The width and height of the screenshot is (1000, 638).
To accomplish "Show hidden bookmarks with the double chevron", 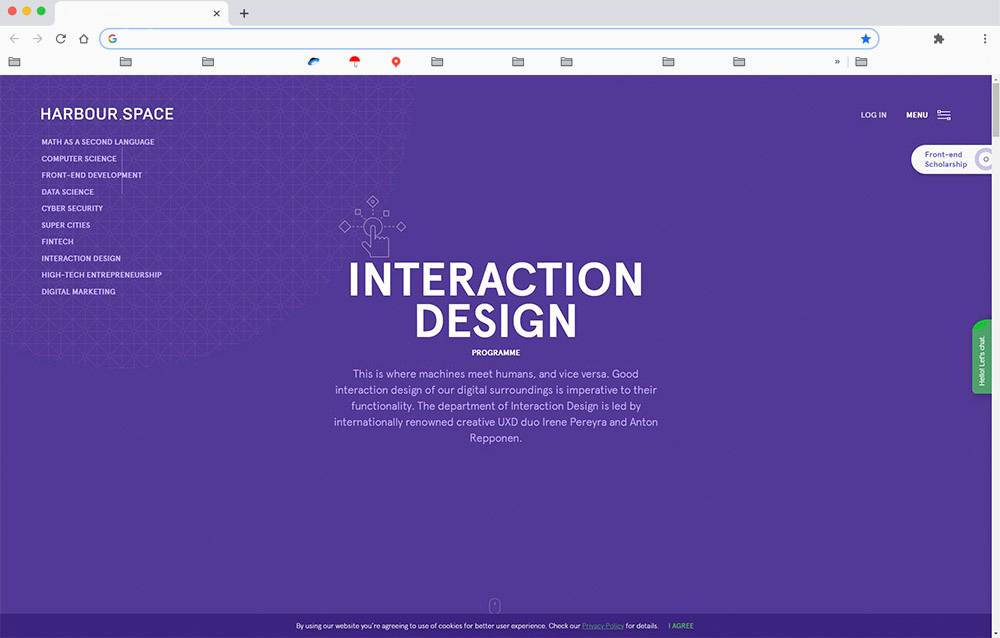I will click(837, 62).
